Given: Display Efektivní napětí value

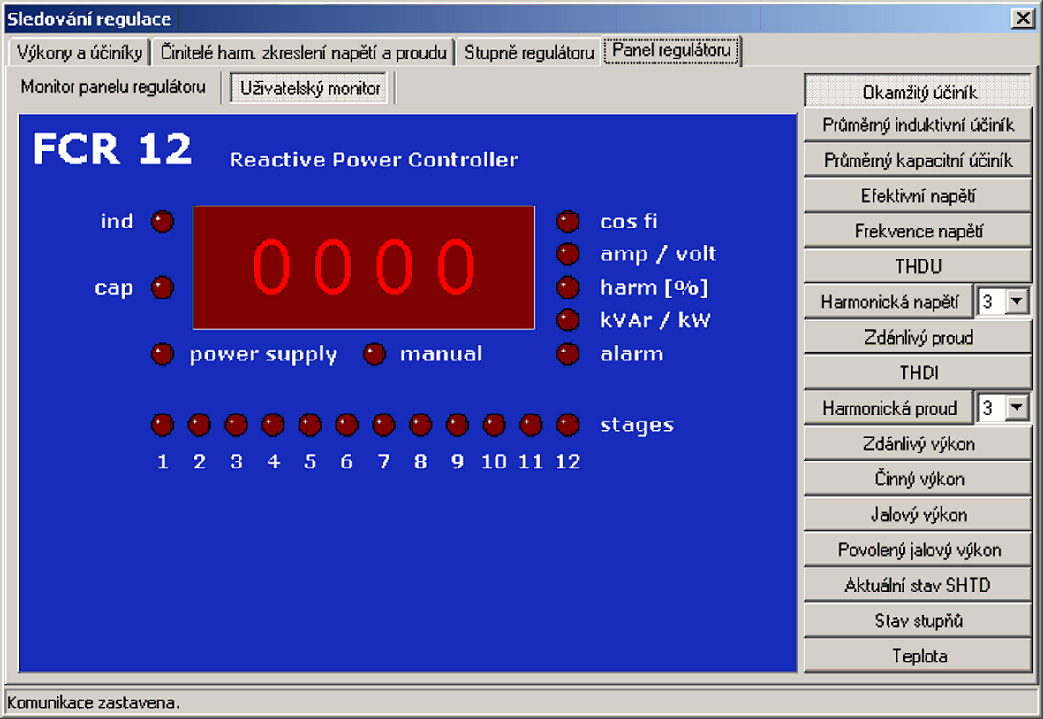Looking at the screenshot, I should pyautogui.click(x=919, y=196).
